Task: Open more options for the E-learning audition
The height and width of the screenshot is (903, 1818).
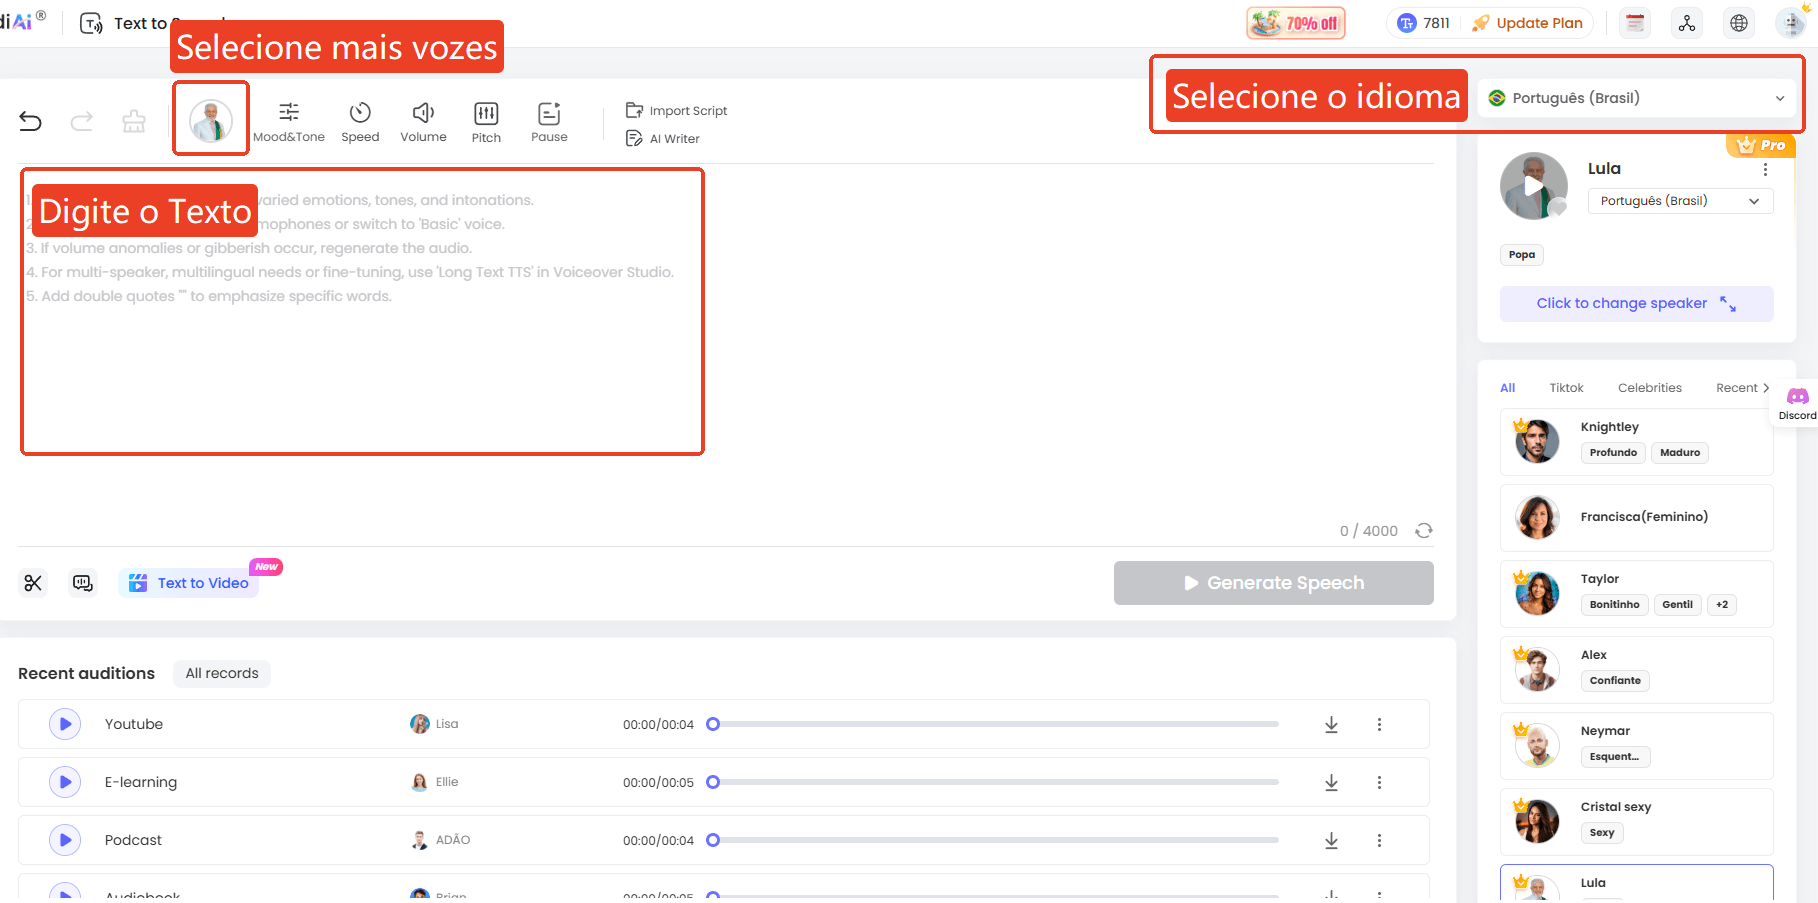Action: tap(1379, 782)
